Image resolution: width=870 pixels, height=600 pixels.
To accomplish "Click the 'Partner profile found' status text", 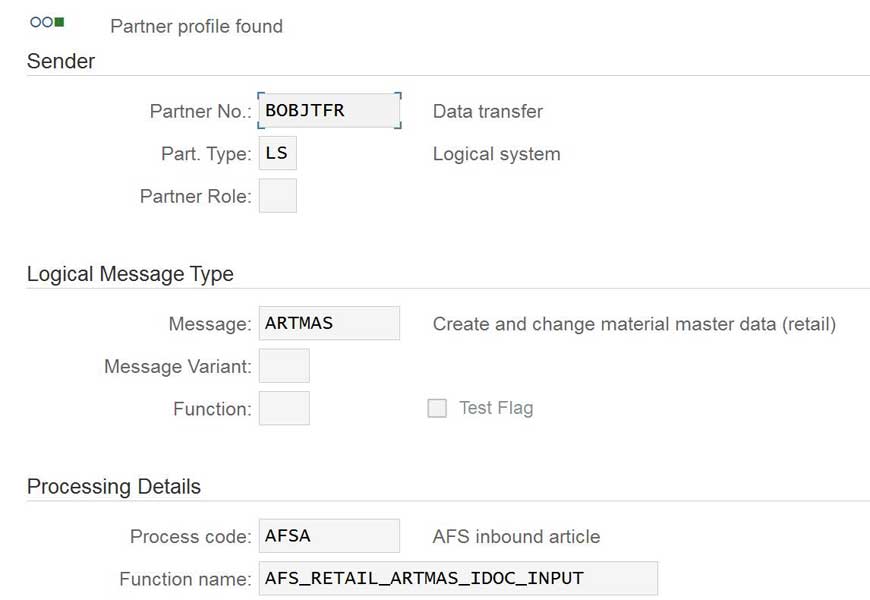I will 196,26.
